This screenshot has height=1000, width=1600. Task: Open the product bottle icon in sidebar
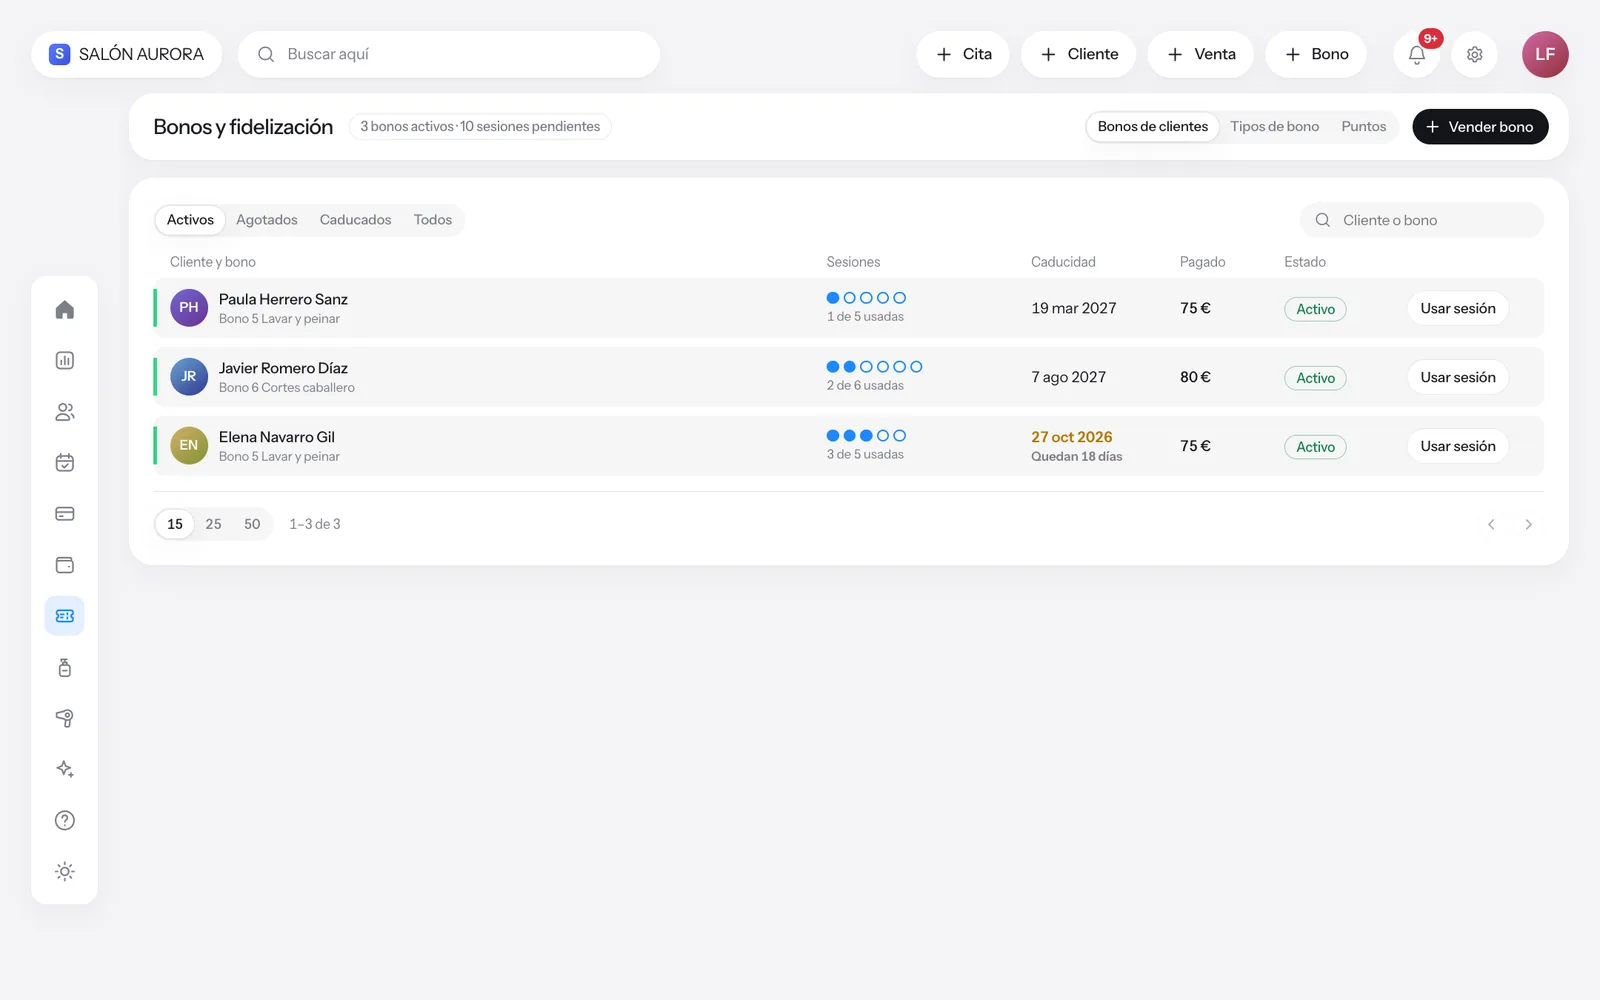[65, 667]
